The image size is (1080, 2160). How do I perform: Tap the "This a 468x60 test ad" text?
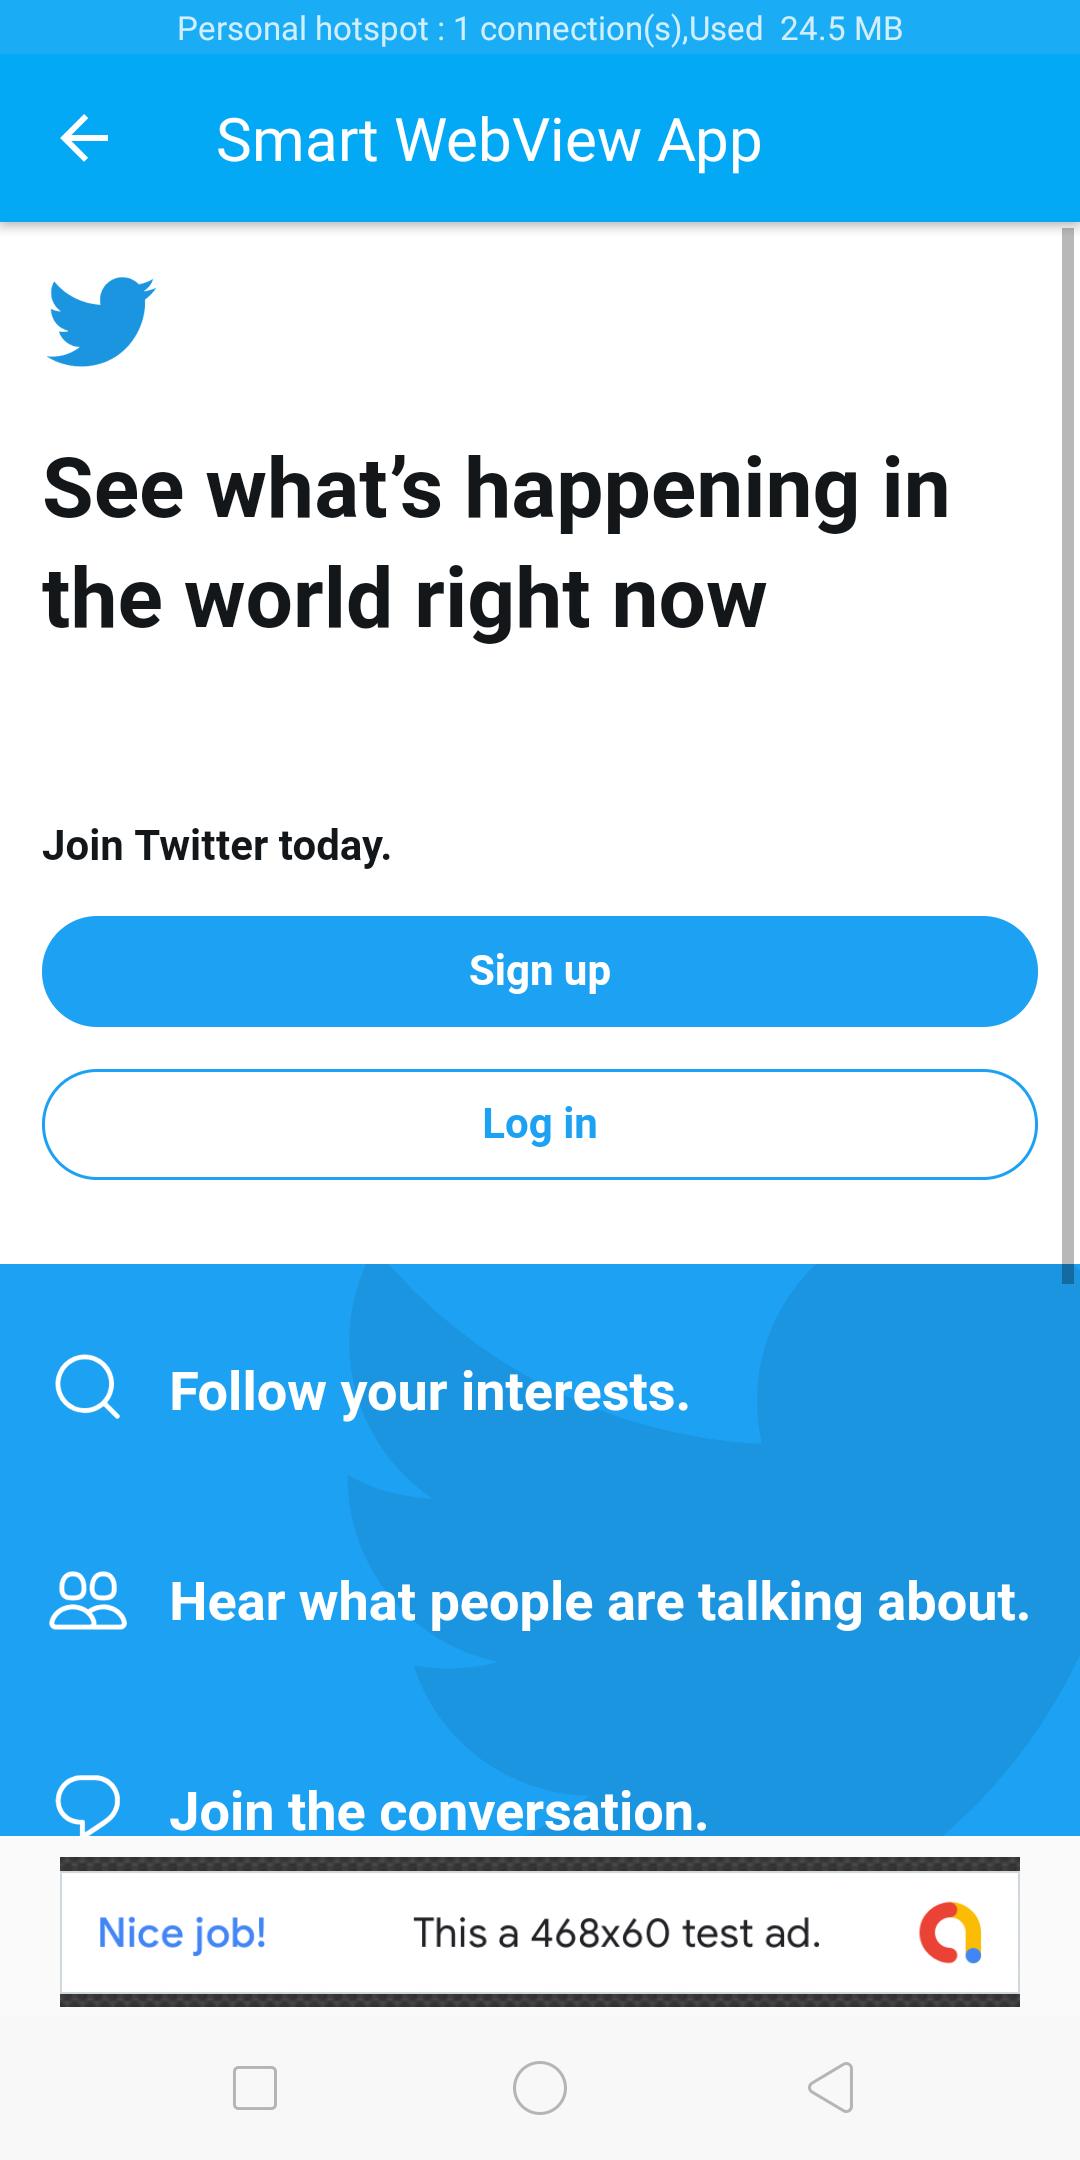616,1933
